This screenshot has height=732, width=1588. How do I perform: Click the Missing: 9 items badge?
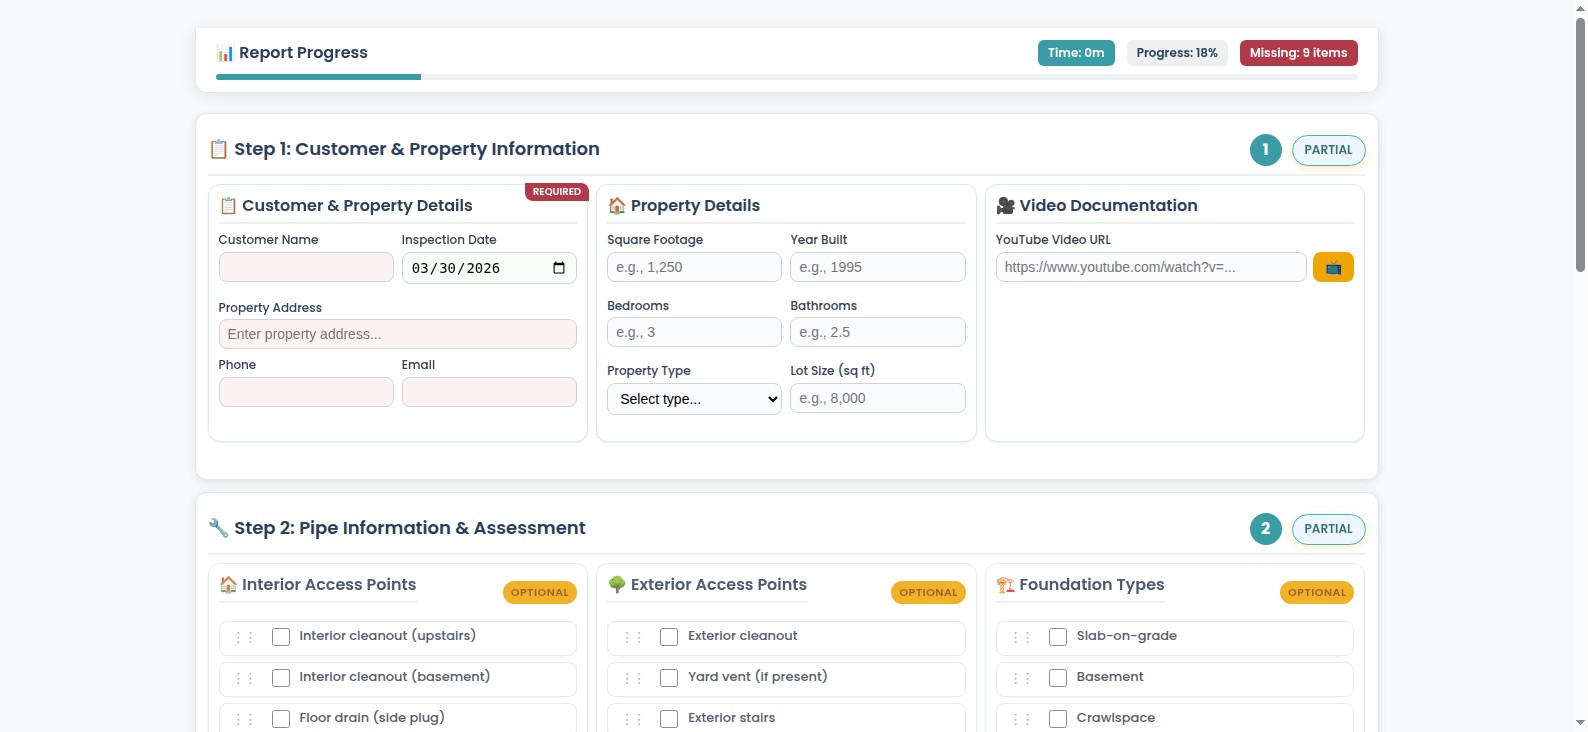(1298, 53)
